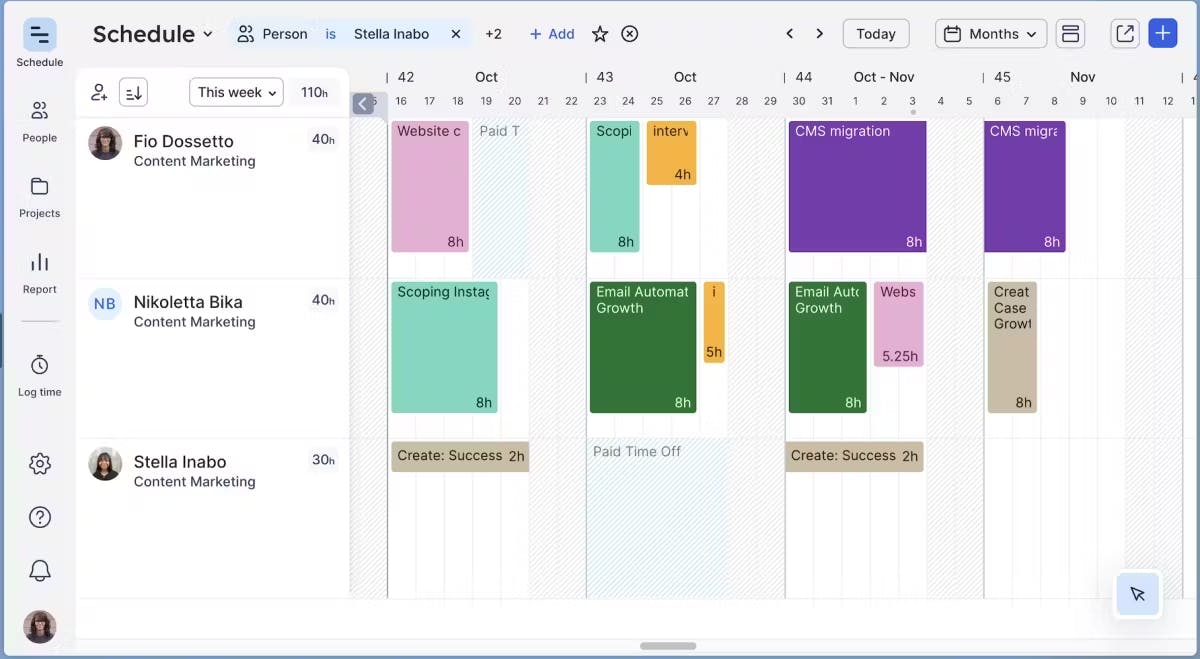The width and height of the screenshot is (1200, 659).
Task: Open the settings gear icon
Action: pos(39,464)
